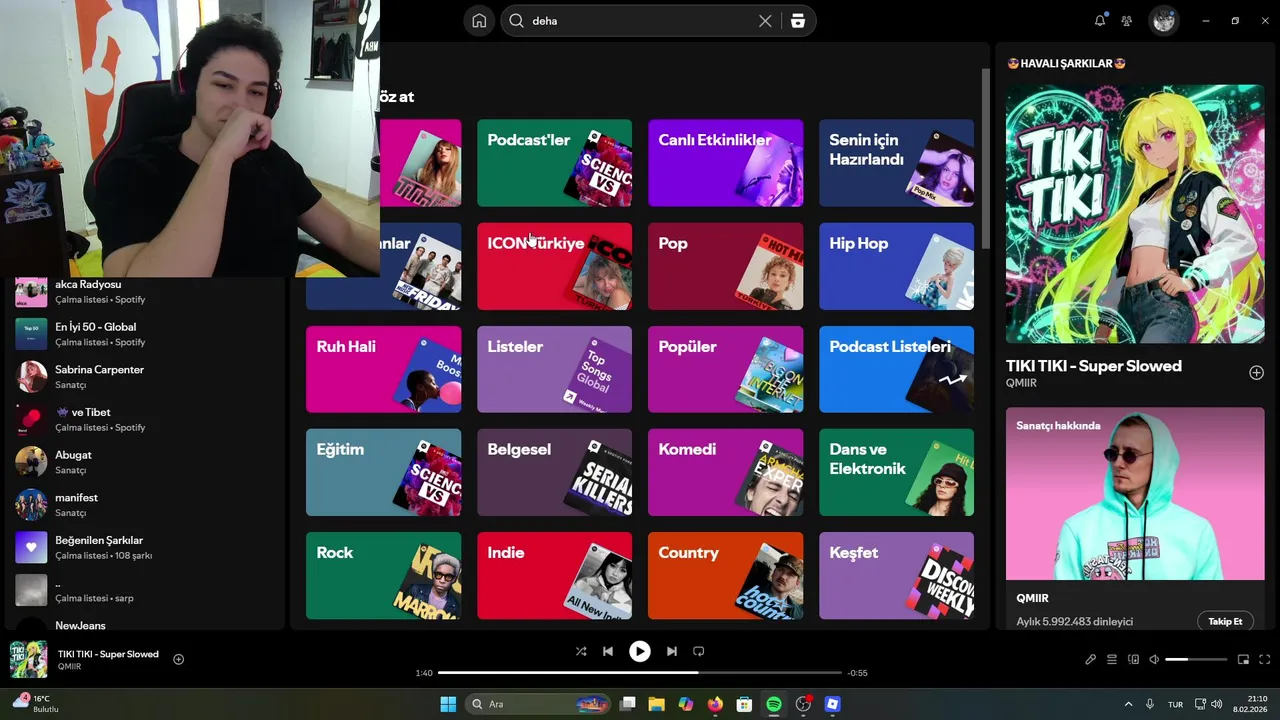
Task: Open Canlı Etkinlikler category
Action: coord(725,163)
